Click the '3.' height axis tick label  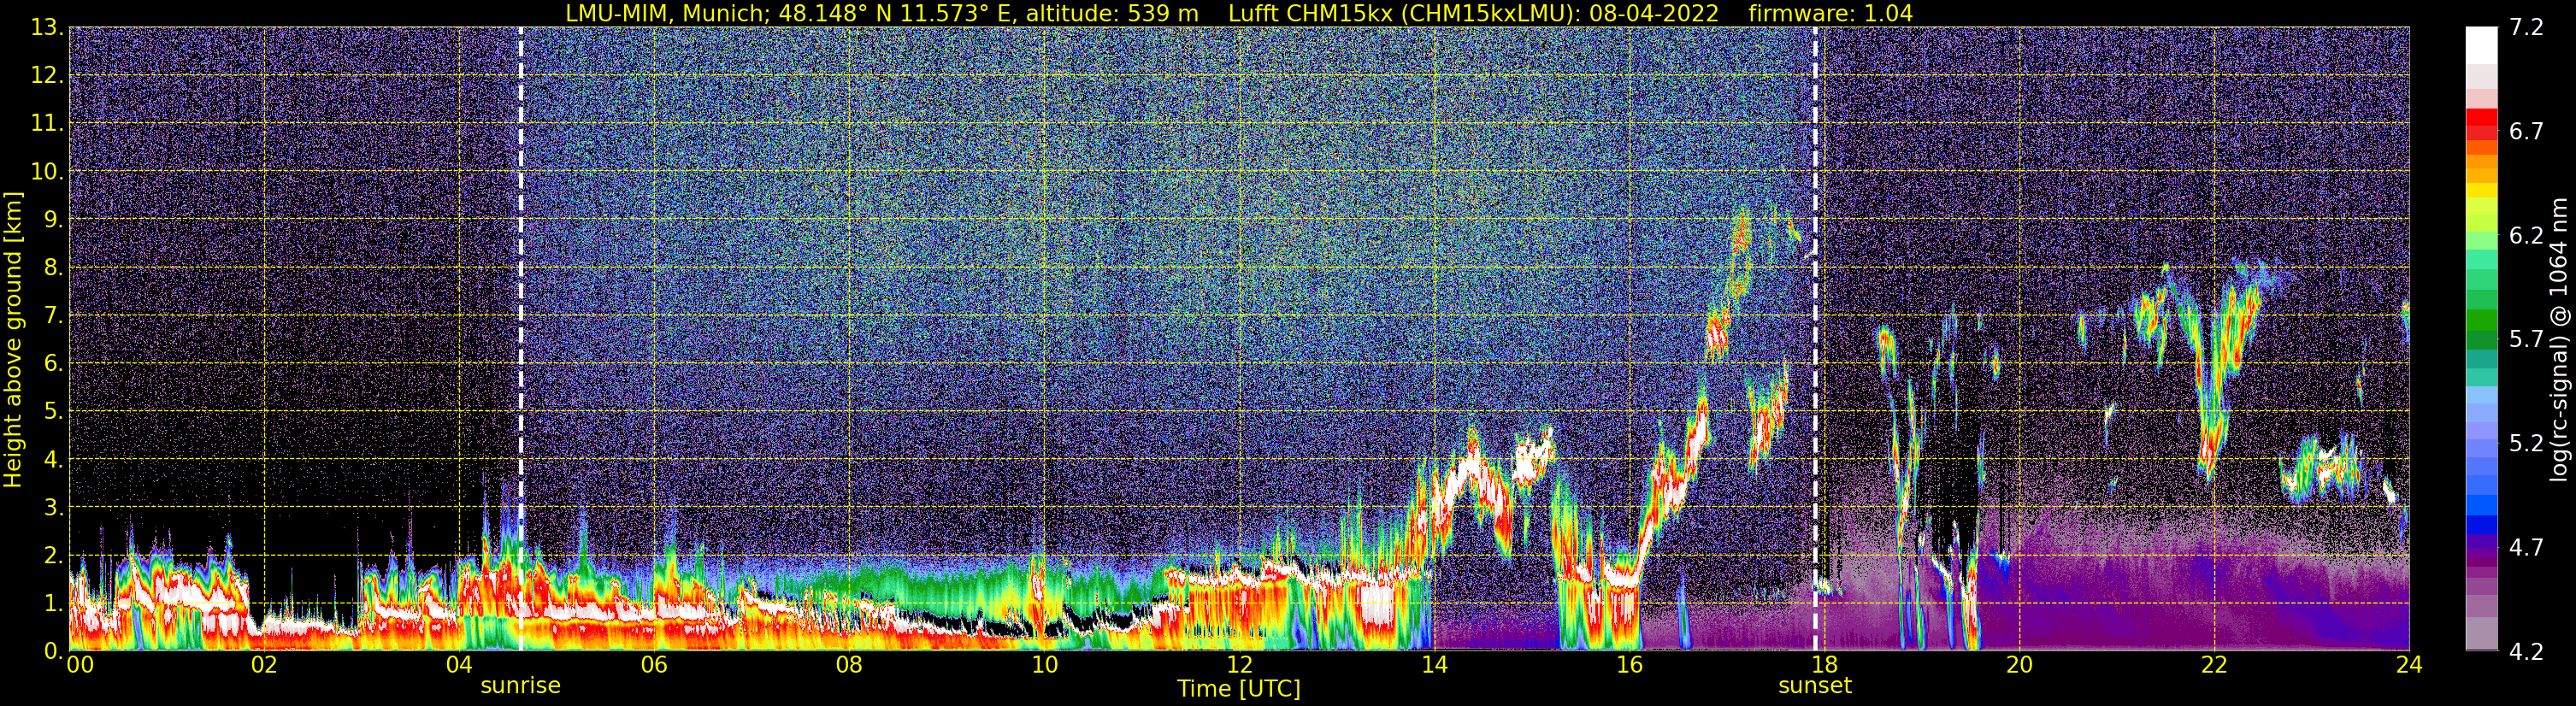[54, 508]
